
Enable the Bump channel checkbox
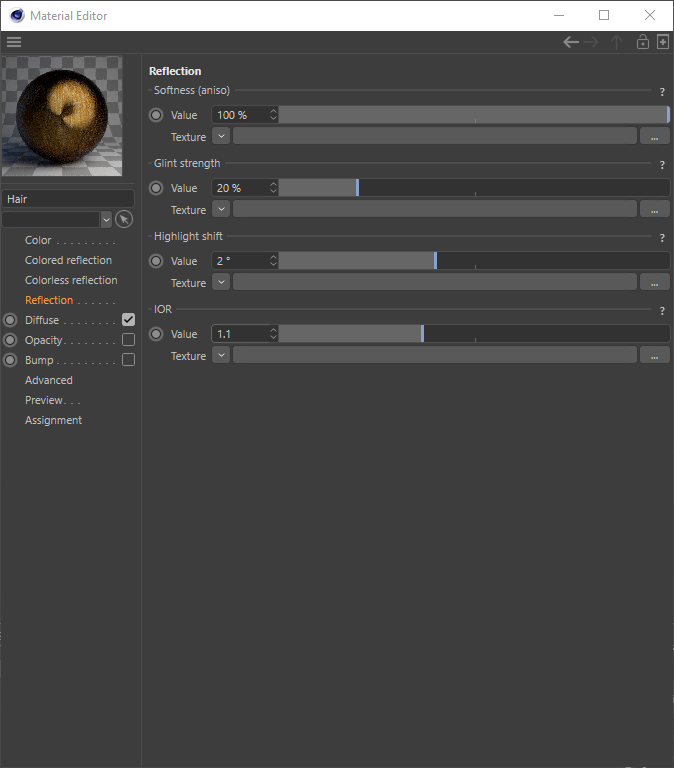tap(128, 360)
